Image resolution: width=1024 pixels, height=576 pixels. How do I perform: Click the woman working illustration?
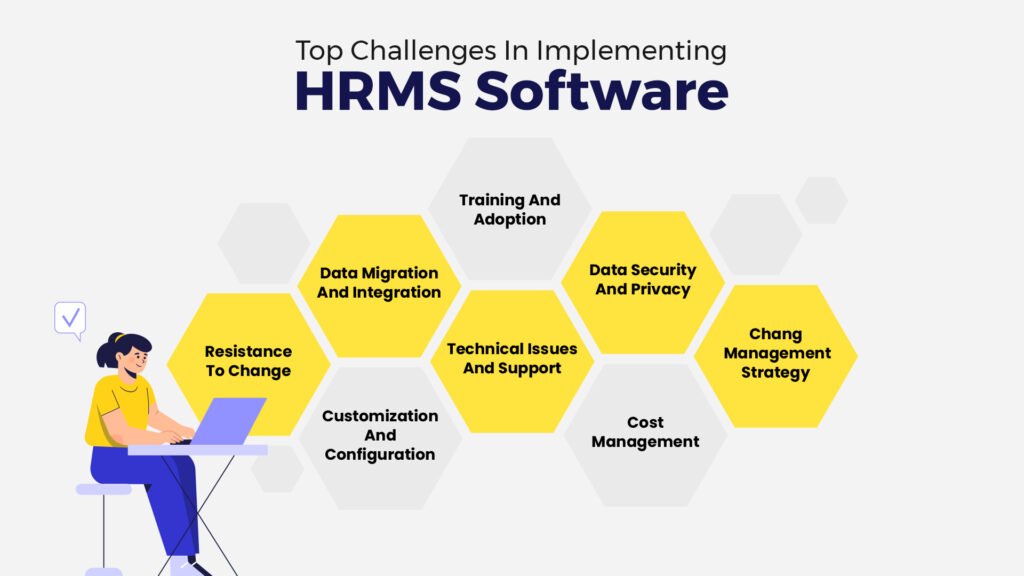pyautogui.click(x=130, y=400)
